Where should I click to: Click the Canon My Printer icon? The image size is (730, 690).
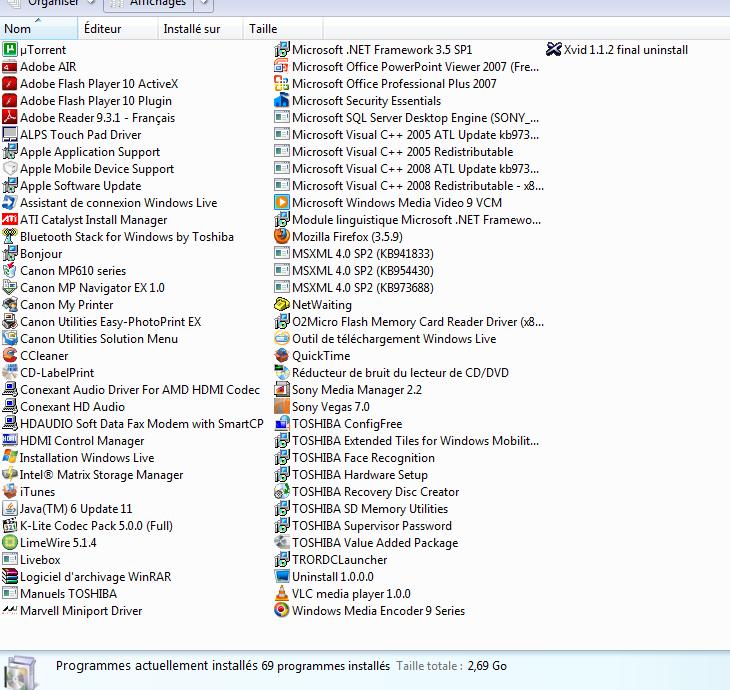point(10,304)
